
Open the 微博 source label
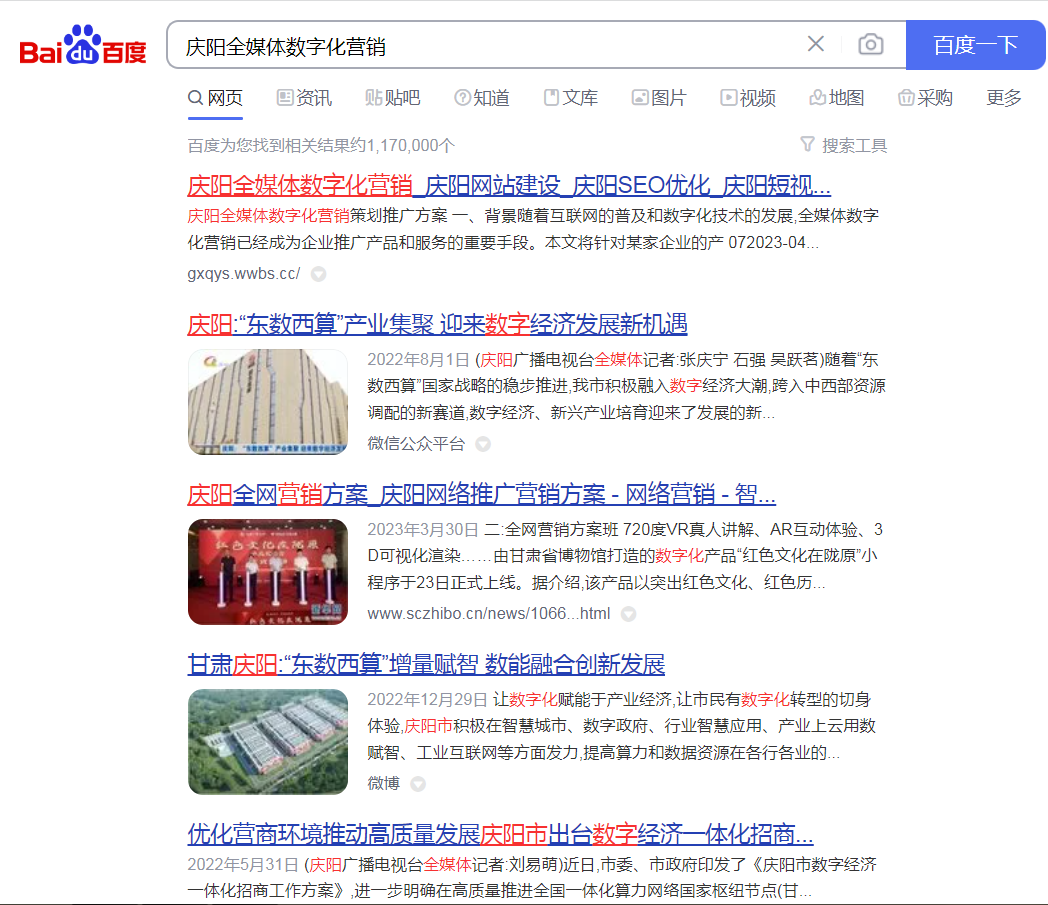pos(384,783)
